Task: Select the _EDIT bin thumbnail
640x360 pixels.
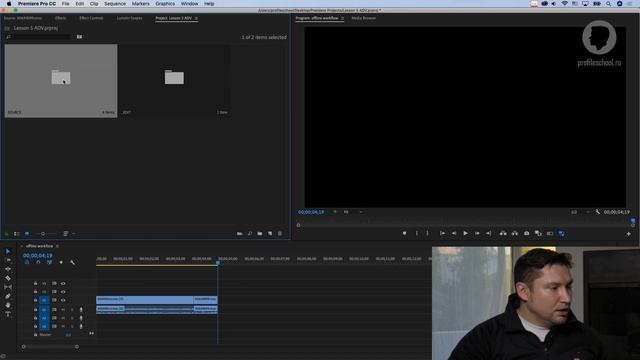Action: pos(174,81)
